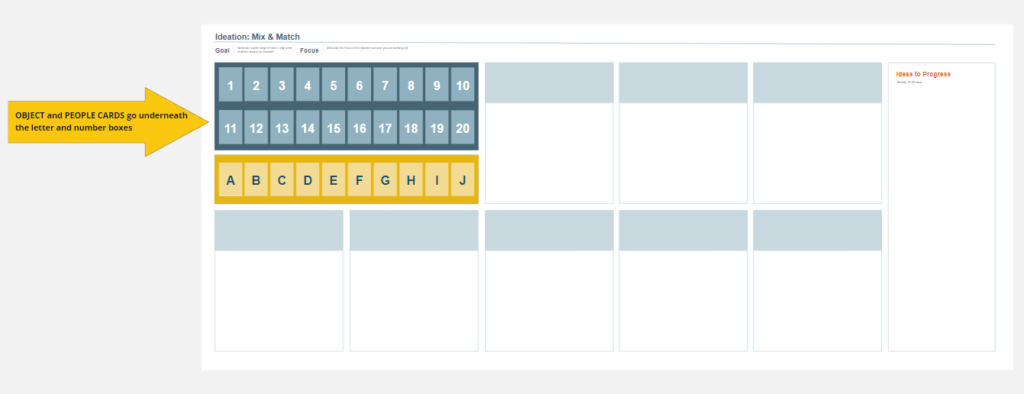
Task: Click the letter H card box
Action: coord(411,180)
